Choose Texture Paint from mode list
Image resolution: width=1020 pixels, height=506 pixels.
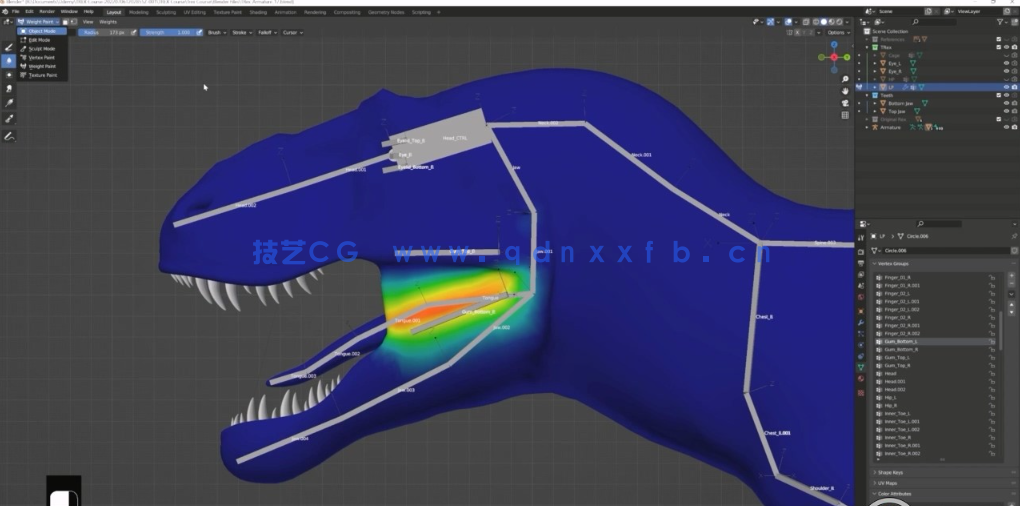[x=42, y=75]
